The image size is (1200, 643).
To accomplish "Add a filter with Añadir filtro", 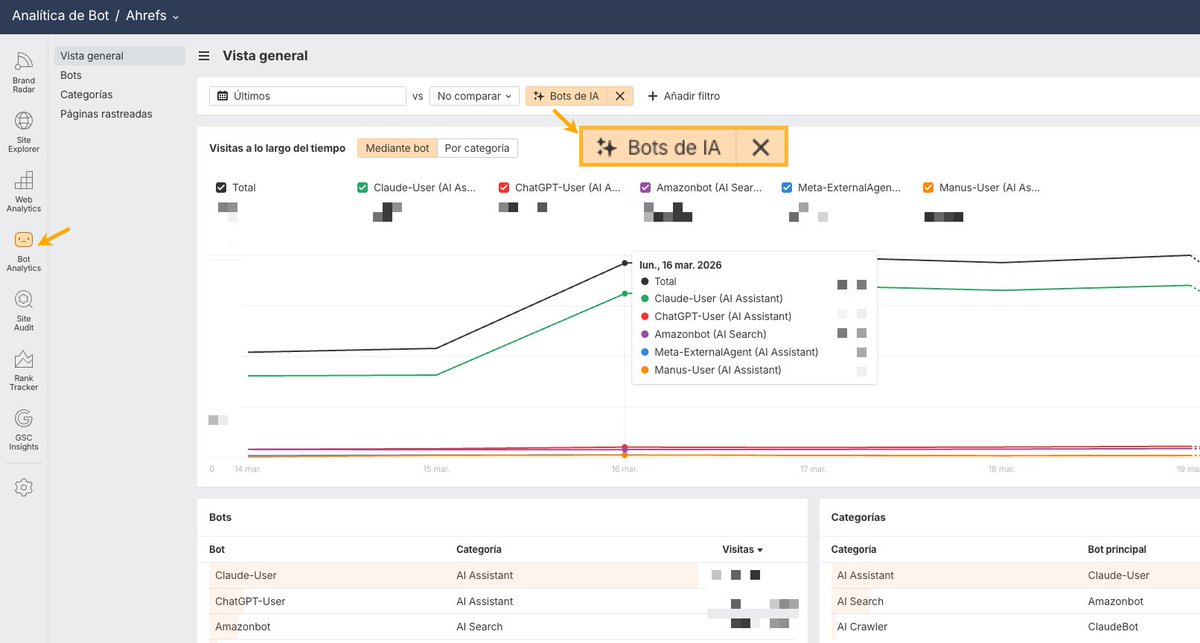I will click(x=684, y=96).
